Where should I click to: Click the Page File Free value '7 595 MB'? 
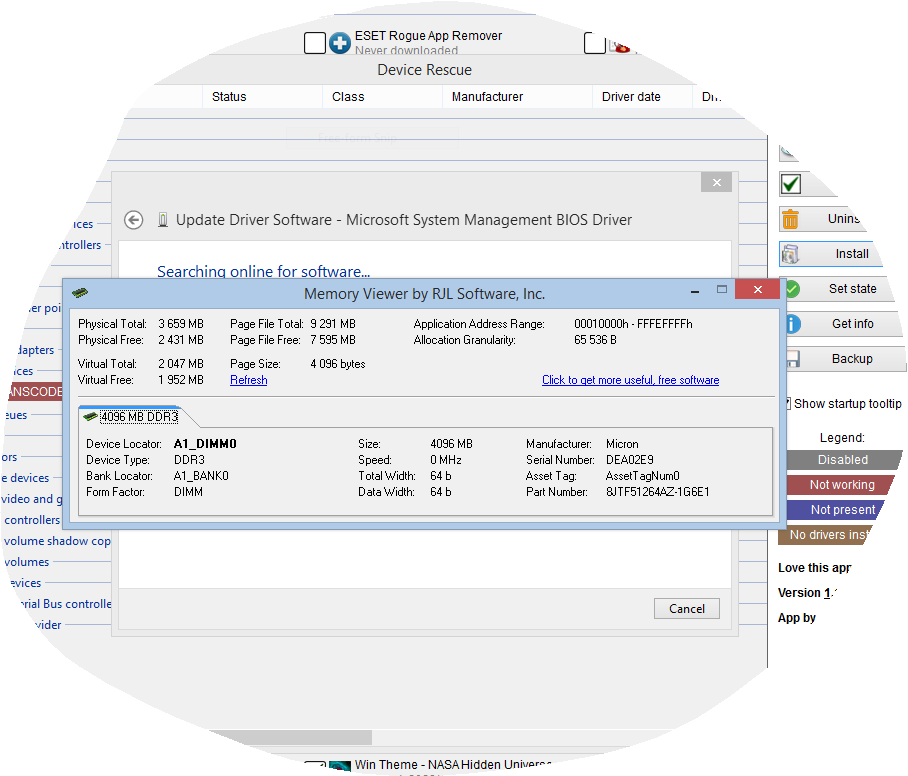[x=333, y=340]
